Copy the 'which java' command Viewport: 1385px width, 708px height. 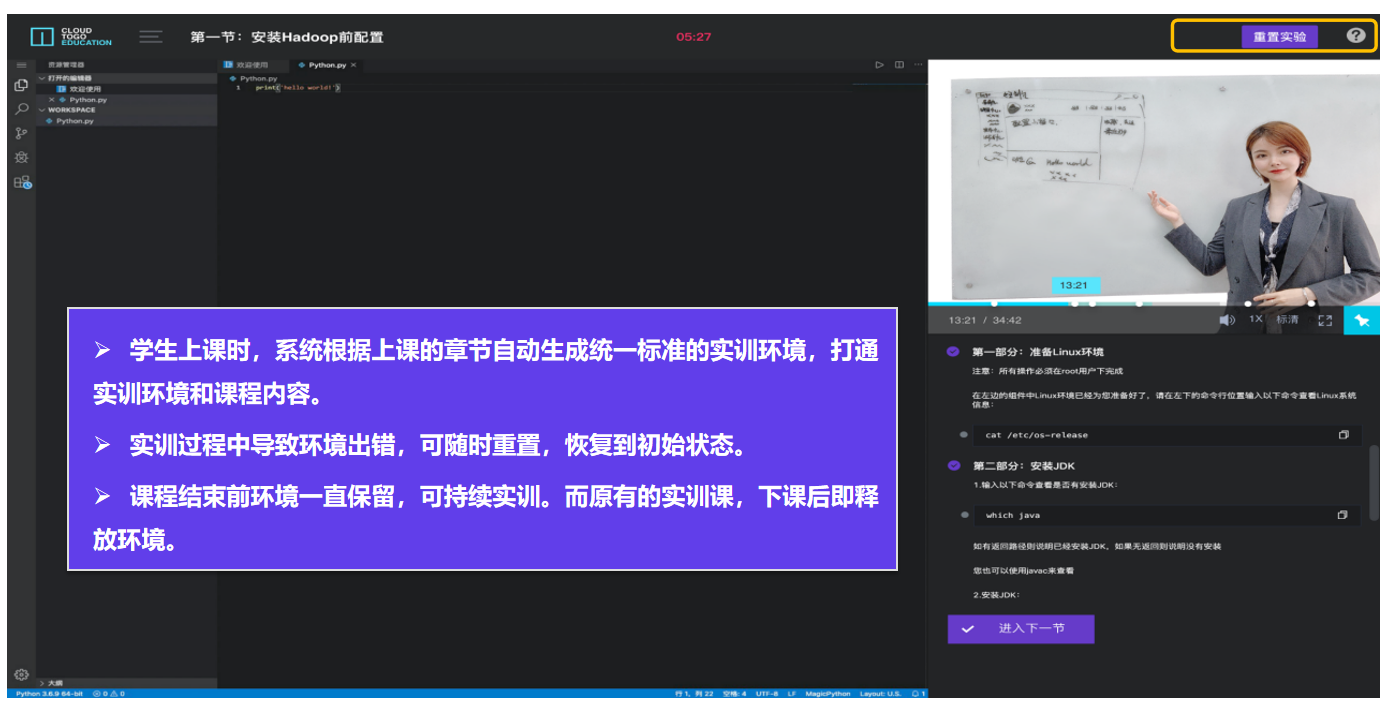point(1342,515)
